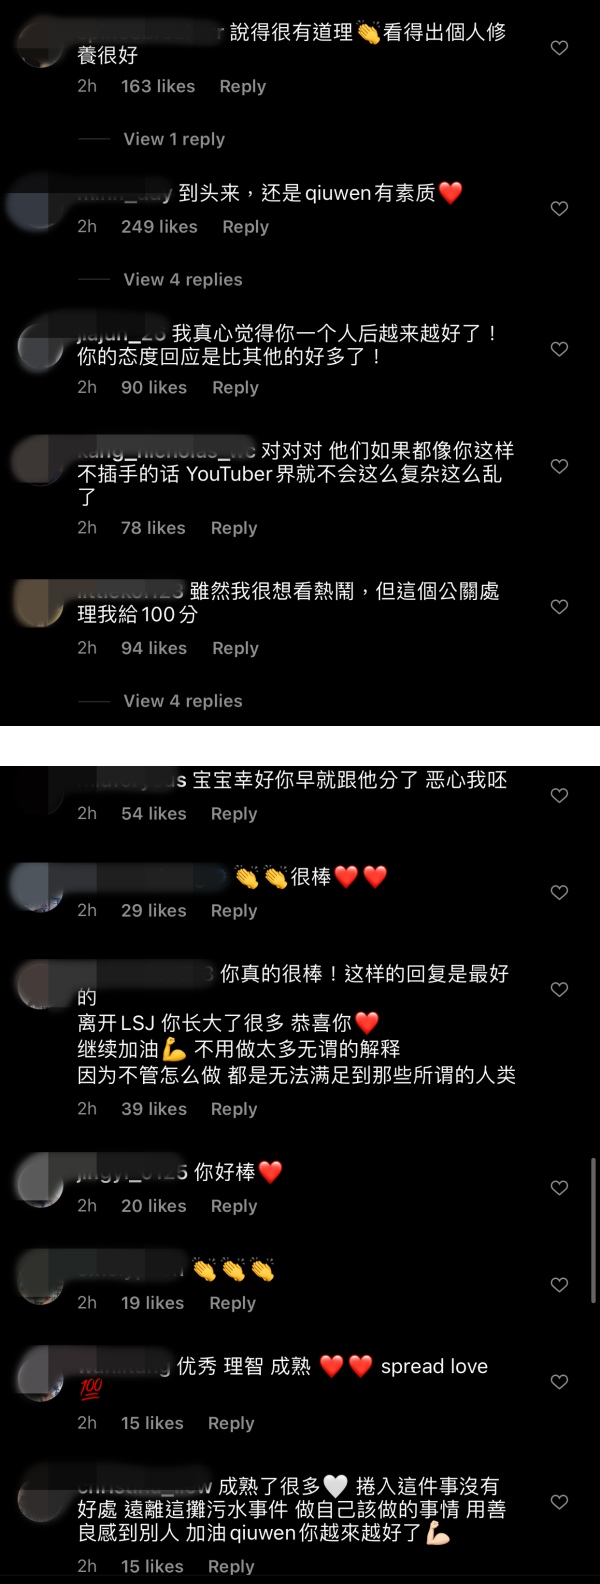Screen dimensions: 600x1584
Task: Tap heart on the 249 likes comment
Action: click(x=560, y=209)
